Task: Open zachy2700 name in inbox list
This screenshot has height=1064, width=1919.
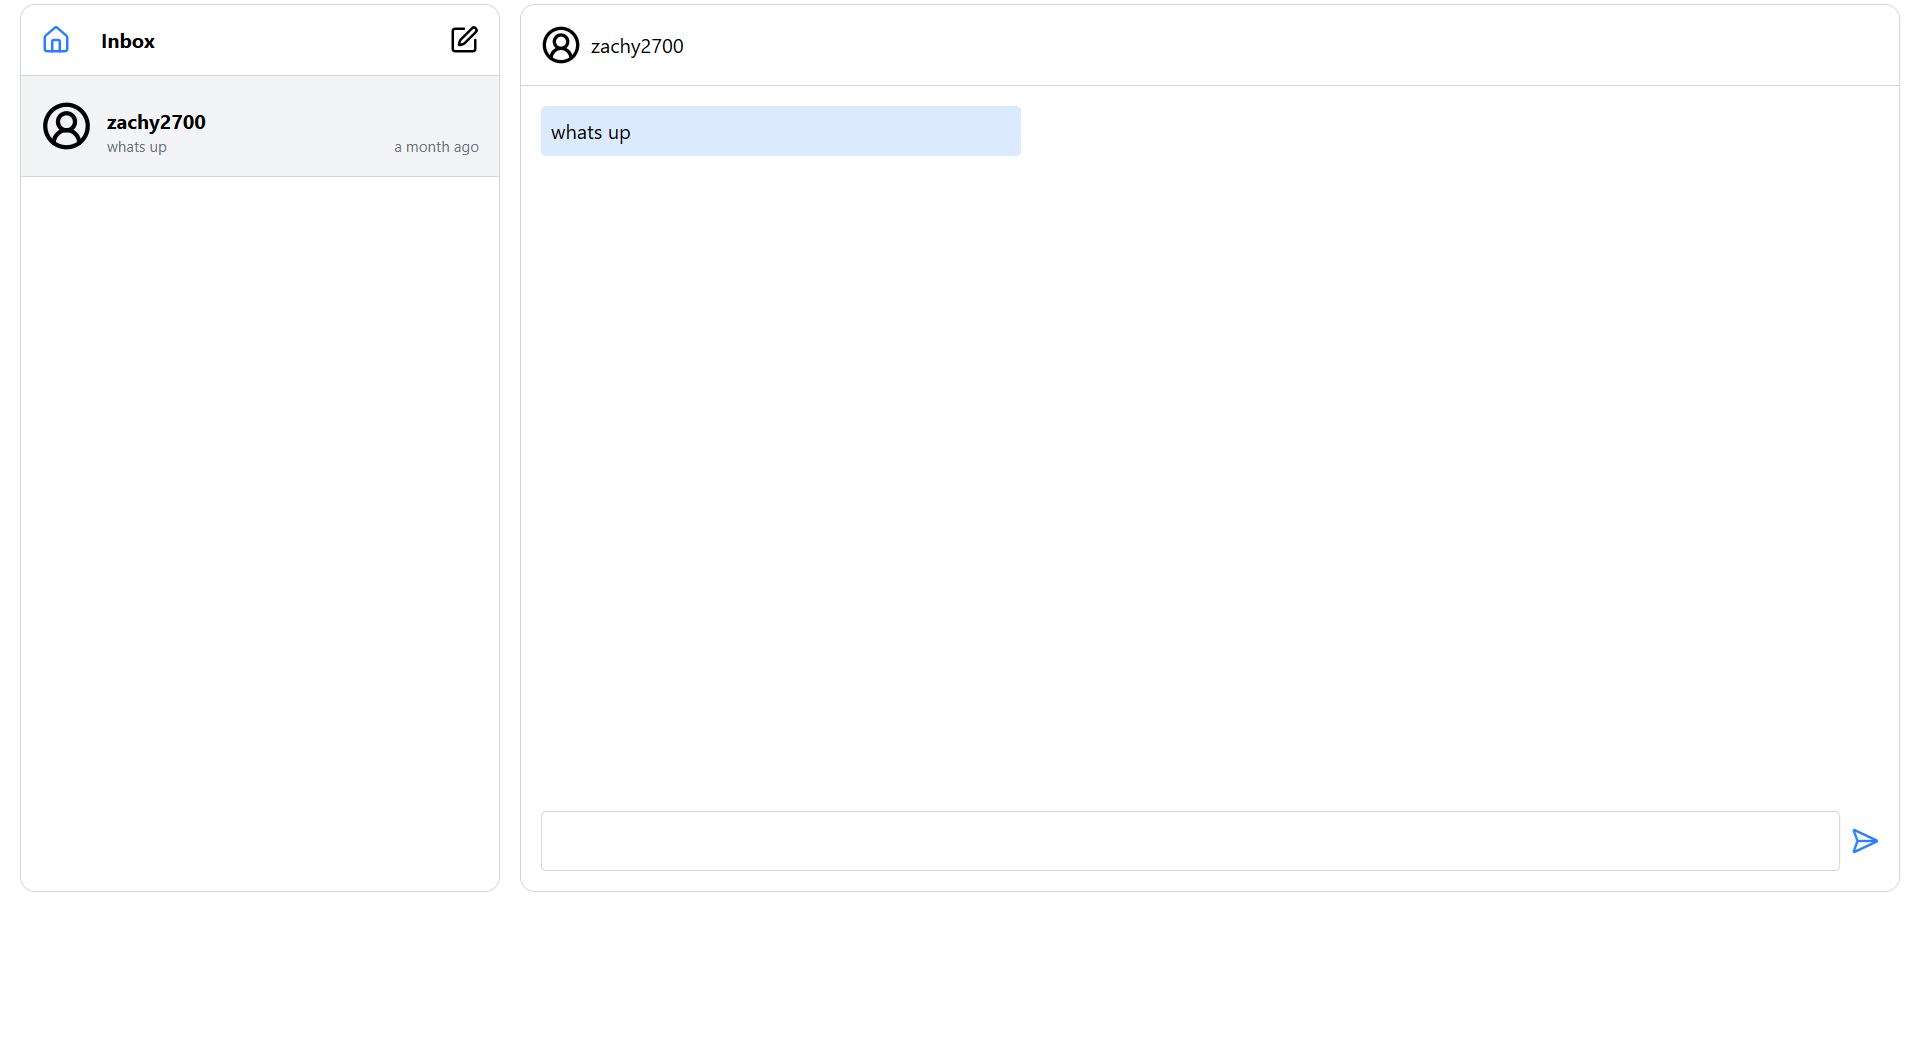Action: pos(156,122)
